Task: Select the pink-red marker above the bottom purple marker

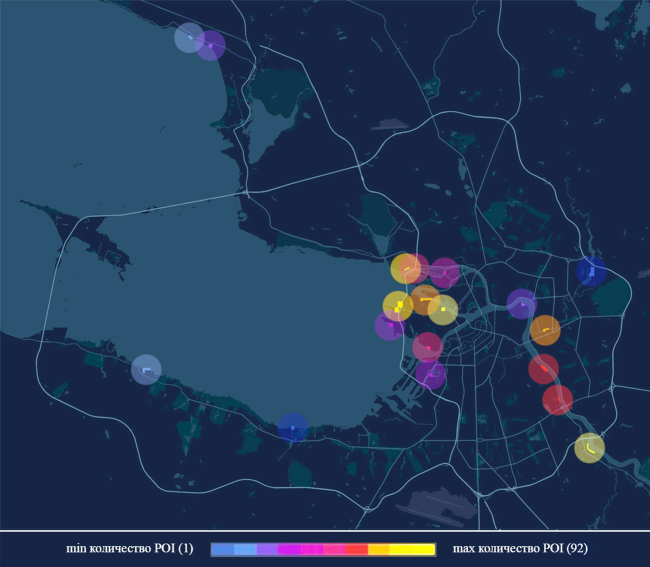Action: [427, 346]
